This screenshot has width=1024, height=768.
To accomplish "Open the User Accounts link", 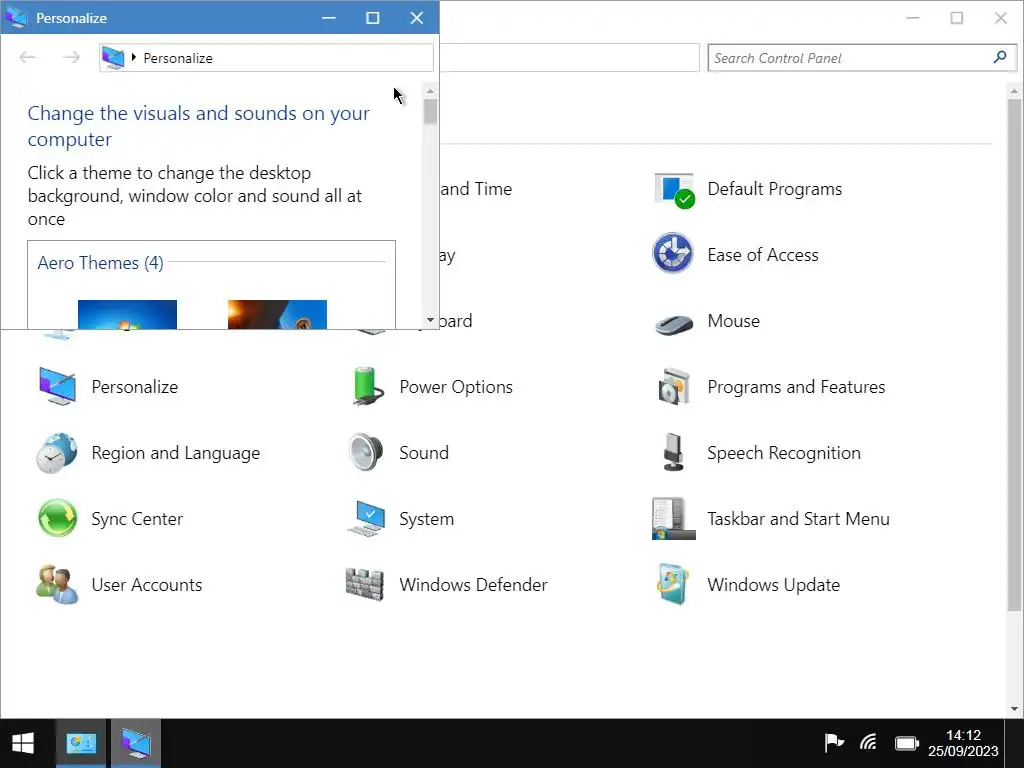I will [147, 584].
